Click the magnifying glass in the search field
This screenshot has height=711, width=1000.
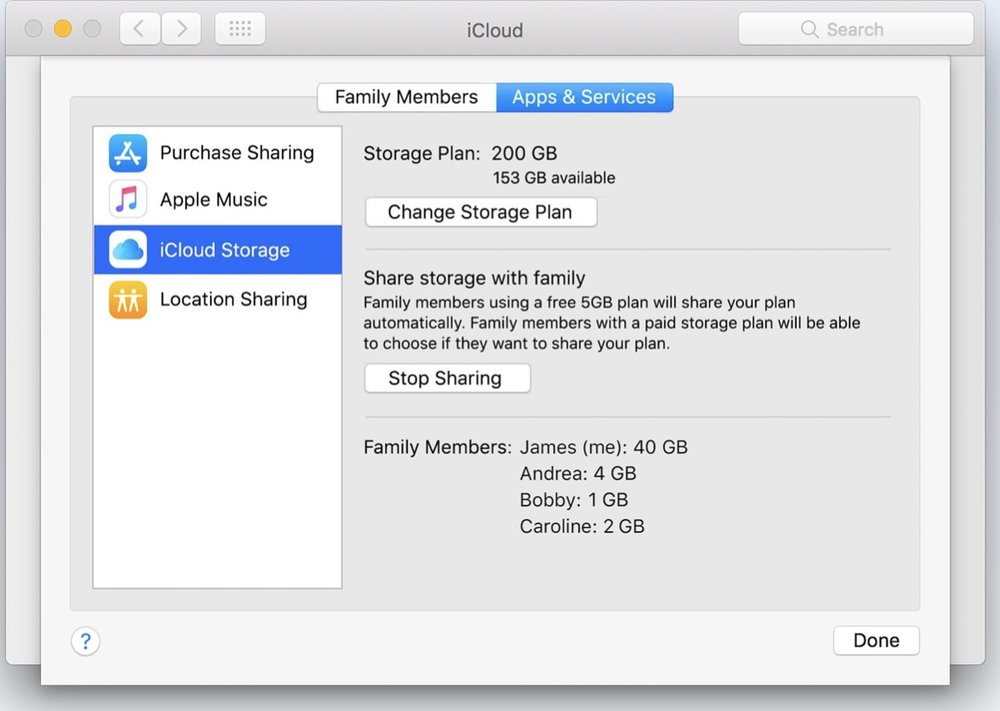pos(809,29)
